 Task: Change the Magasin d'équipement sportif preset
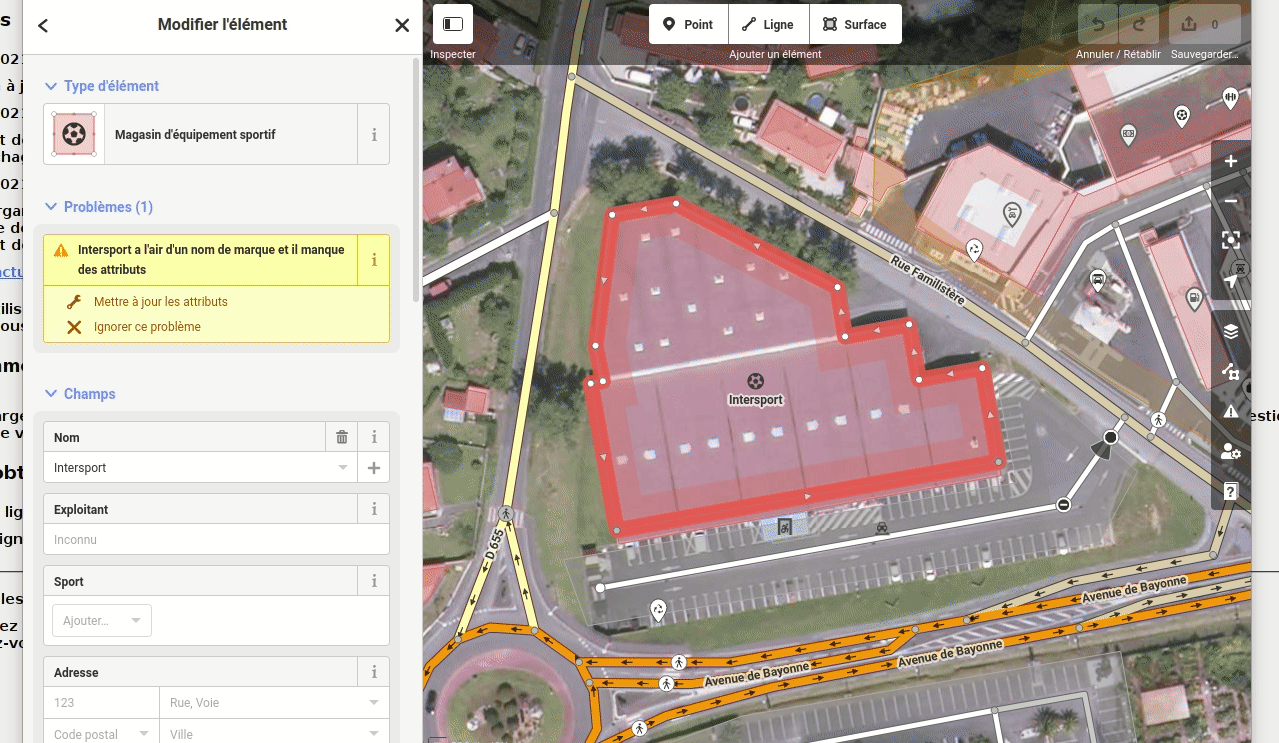point(201,135)
